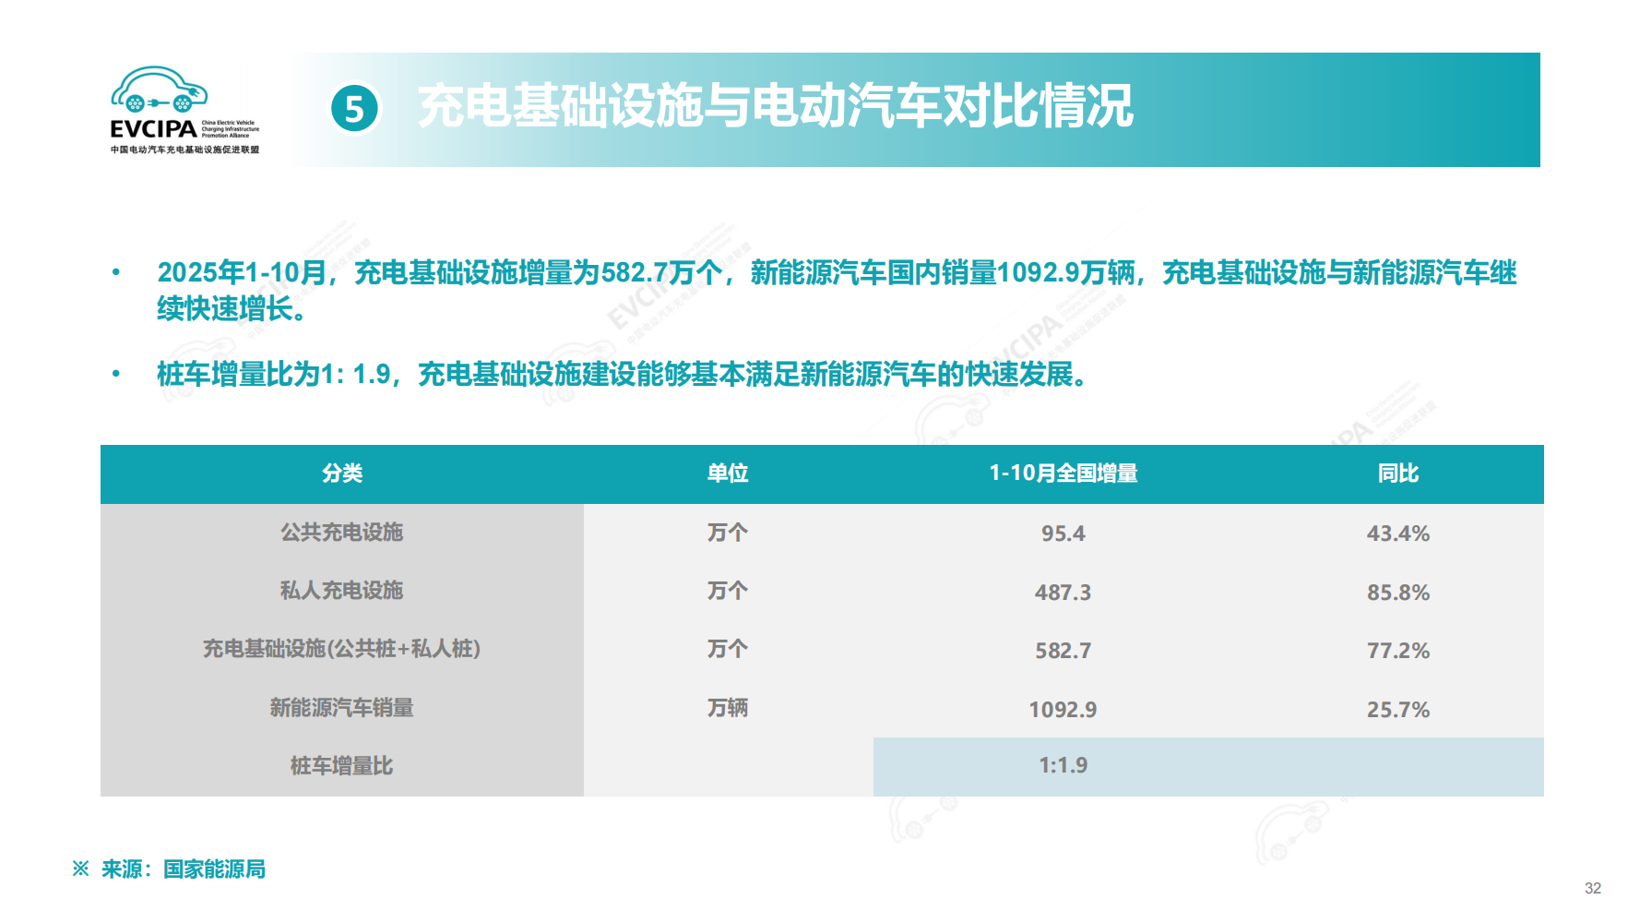This screenshot has height=922, width=1640.
Task: Select the 新能源汽车销量 row label
Action: coord(341,708)
